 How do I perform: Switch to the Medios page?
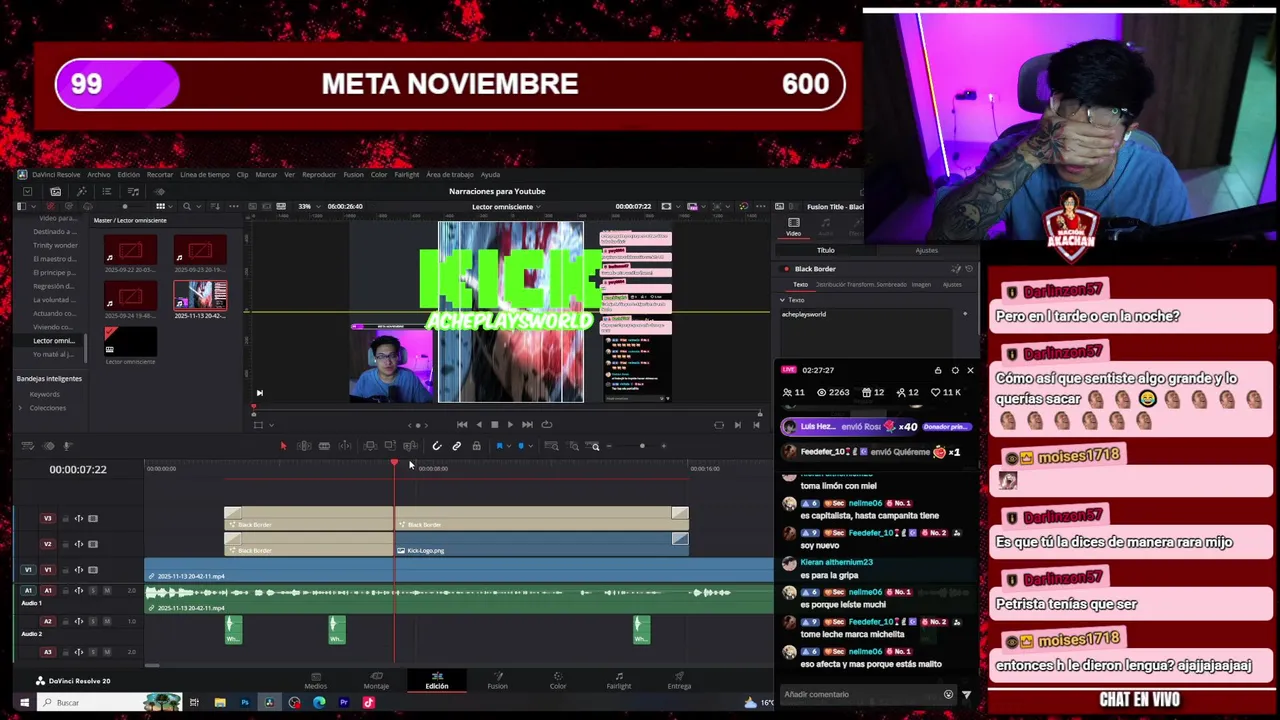(315, 681)
